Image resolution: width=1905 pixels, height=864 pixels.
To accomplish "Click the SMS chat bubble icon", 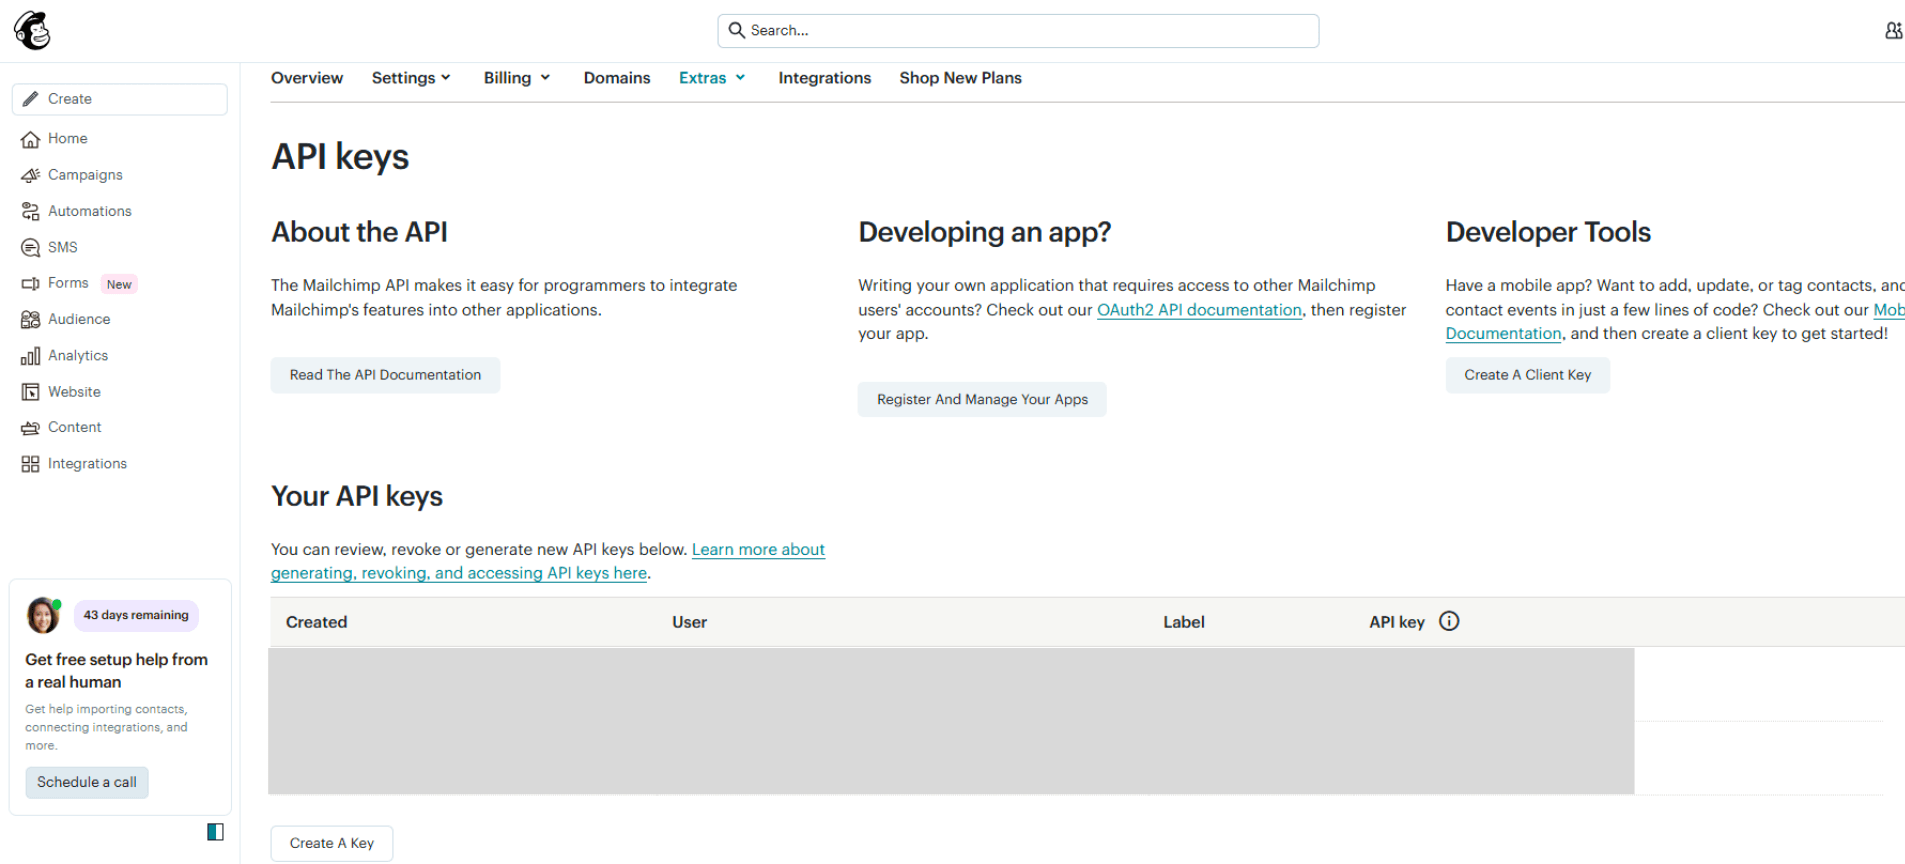I will pos(31,247).
